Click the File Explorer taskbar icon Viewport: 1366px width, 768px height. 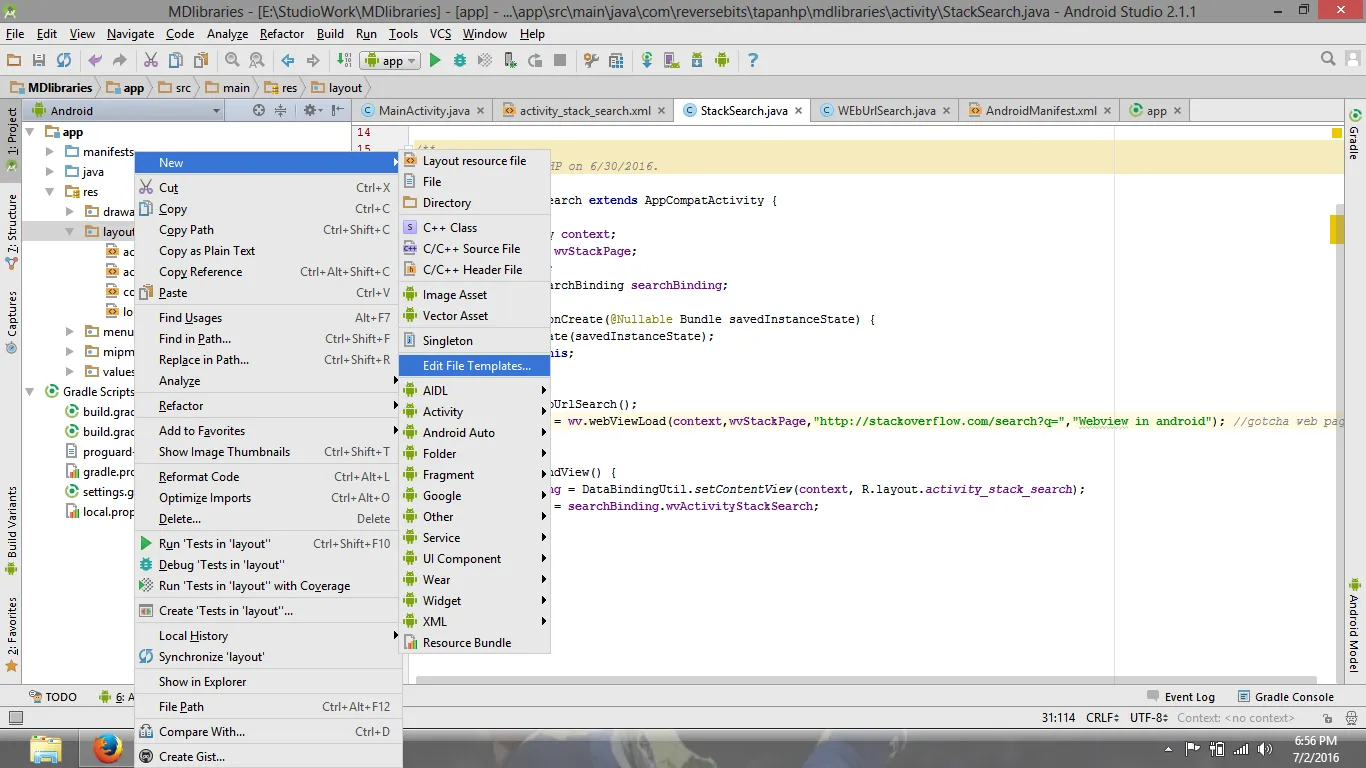click(x=47, y=748)
